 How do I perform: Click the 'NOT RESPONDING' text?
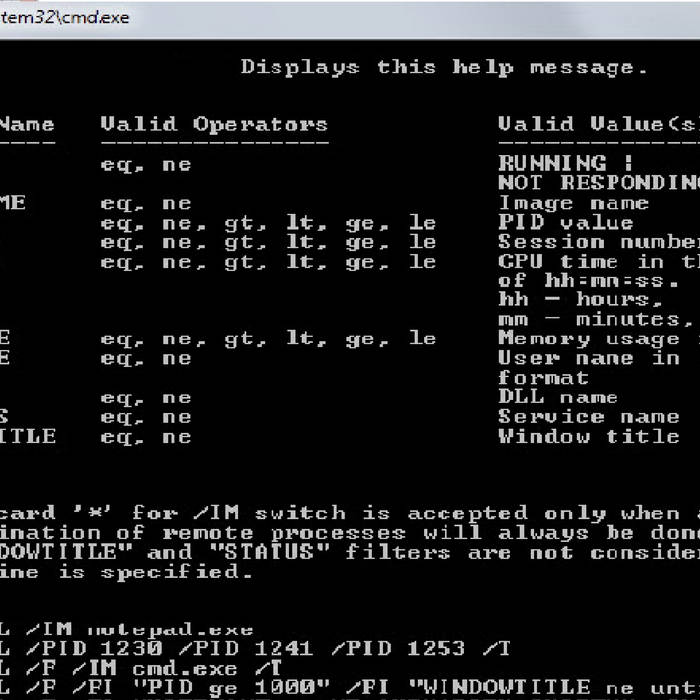click(x=598, y=183)
